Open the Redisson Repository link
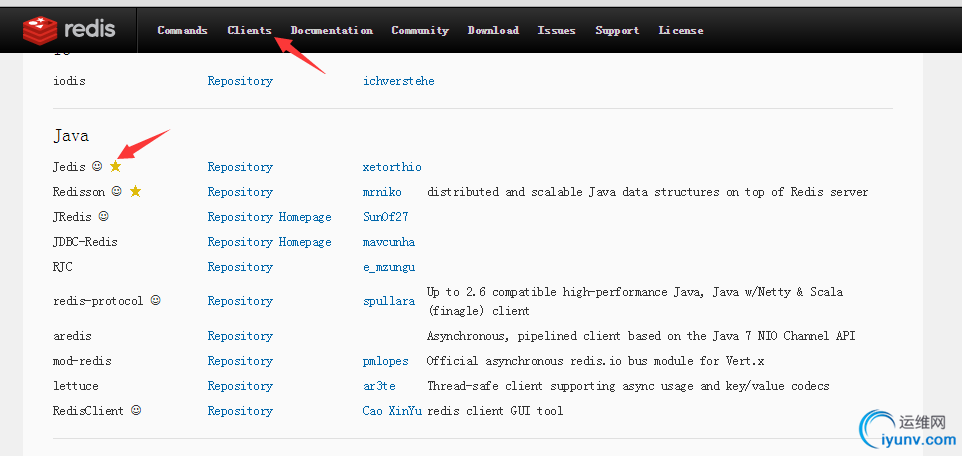Screen dimensions: 962x456 point(240,192)
